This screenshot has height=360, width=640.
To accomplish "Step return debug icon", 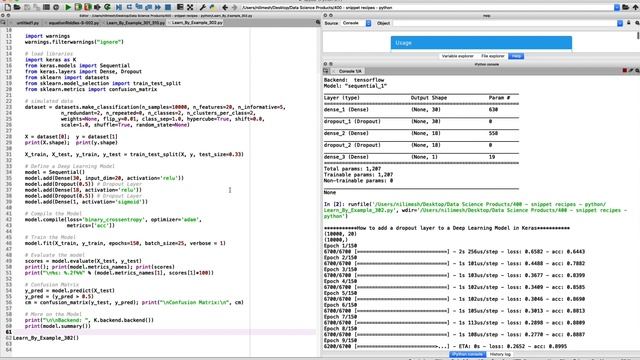I will pyautogui.click(x=148, y=7).
